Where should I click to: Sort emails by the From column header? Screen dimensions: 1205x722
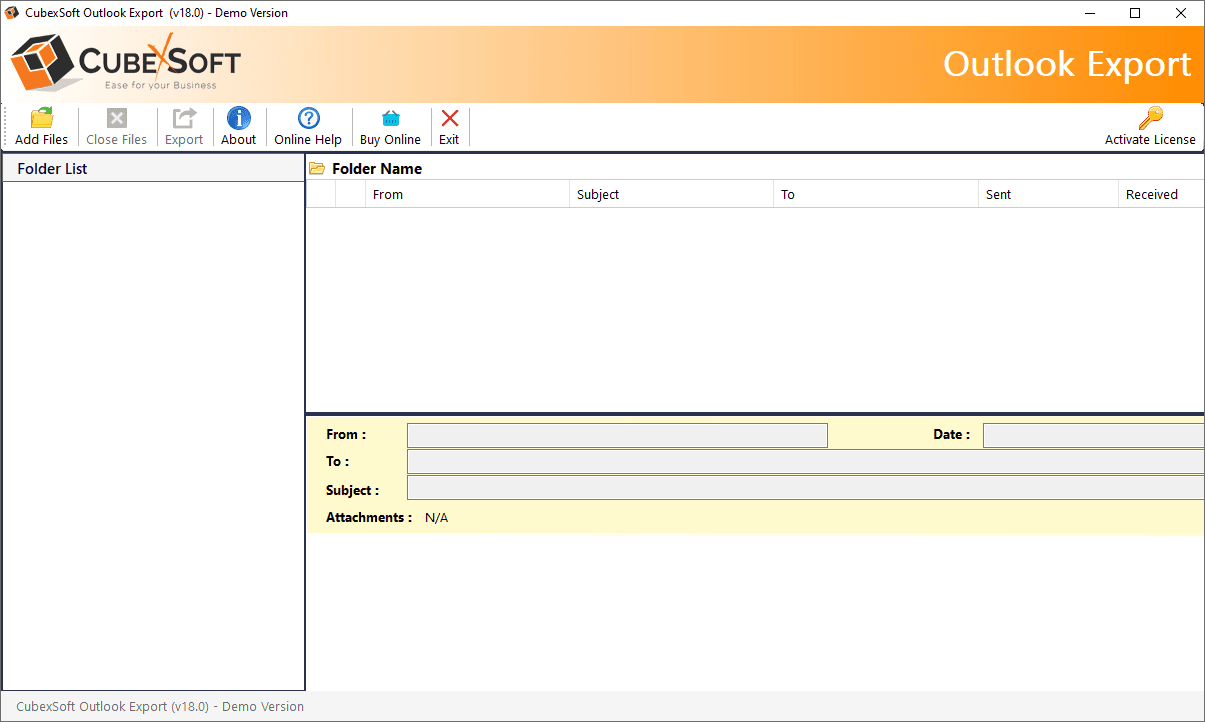tap(467, 194)
